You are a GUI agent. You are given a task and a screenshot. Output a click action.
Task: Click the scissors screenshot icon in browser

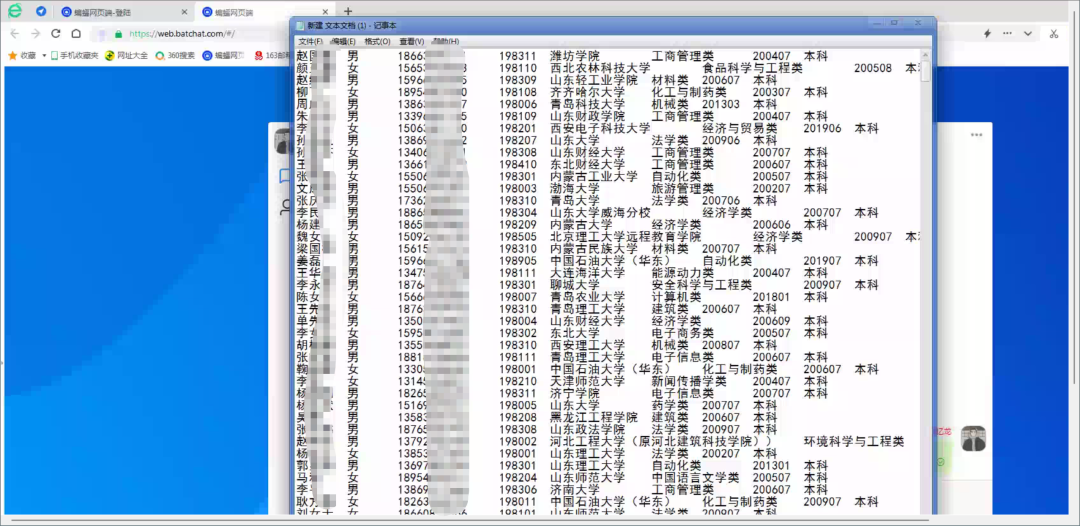click(1054, 33)
